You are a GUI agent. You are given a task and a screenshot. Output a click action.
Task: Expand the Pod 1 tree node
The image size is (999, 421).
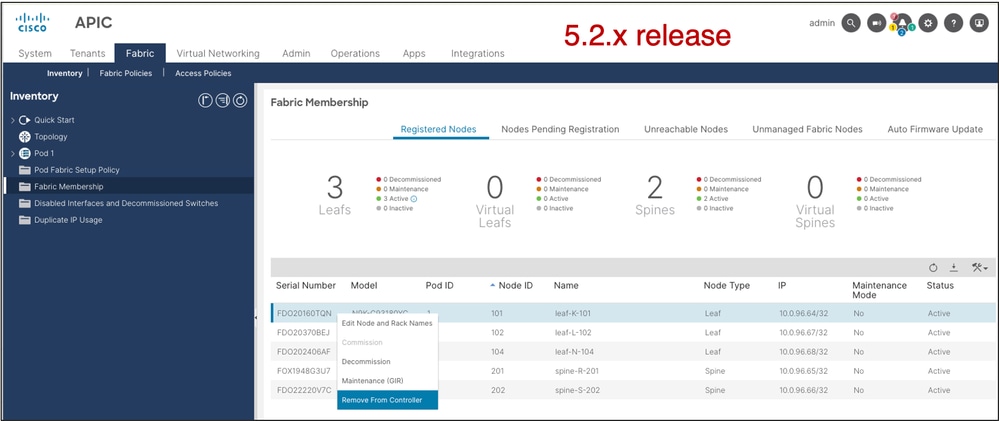(13, 153)
